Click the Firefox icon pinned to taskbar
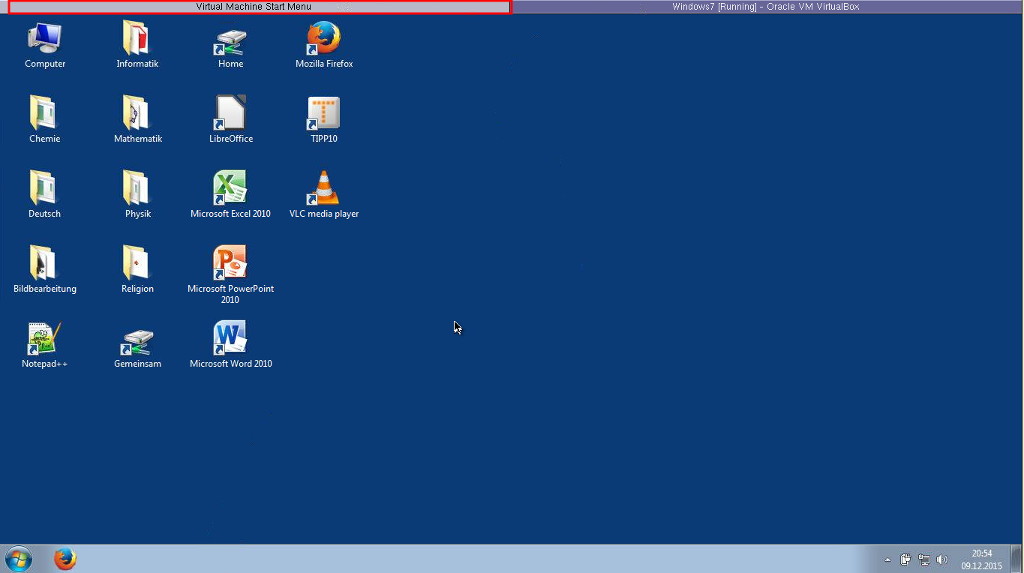 65,559
